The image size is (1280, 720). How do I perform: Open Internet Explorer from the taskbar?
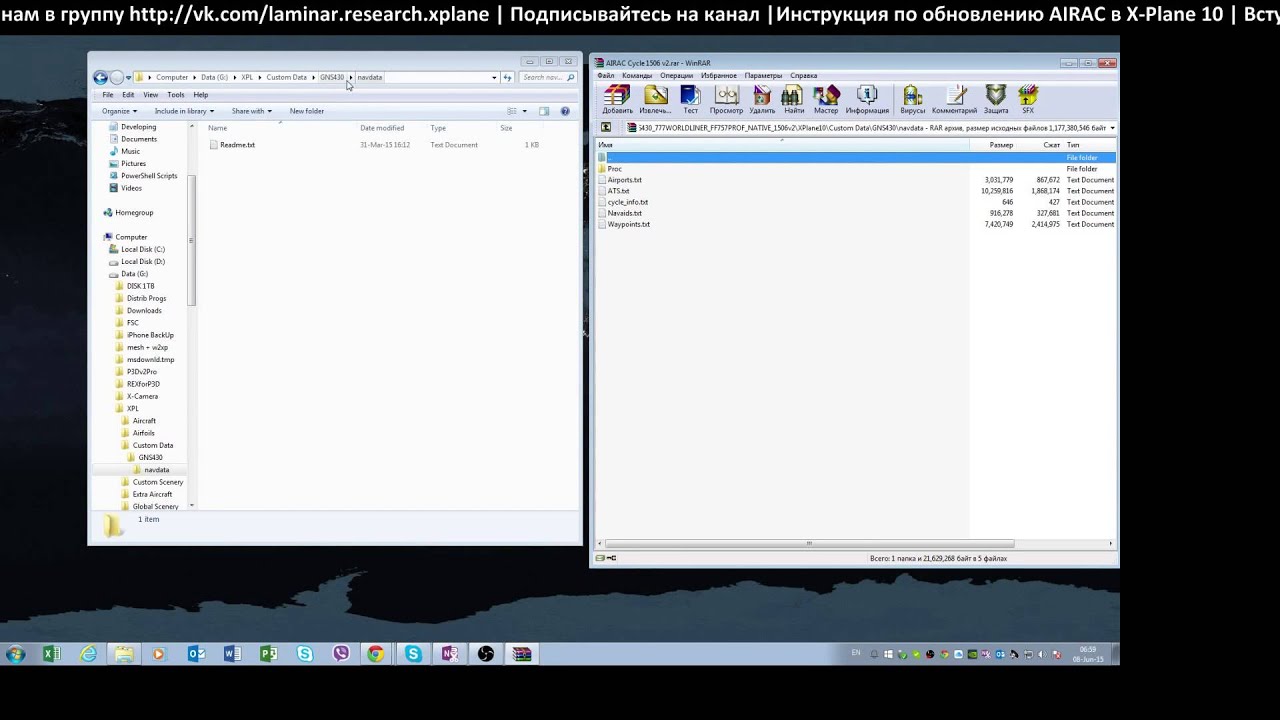pyautogui.click(x=88, y=654)
